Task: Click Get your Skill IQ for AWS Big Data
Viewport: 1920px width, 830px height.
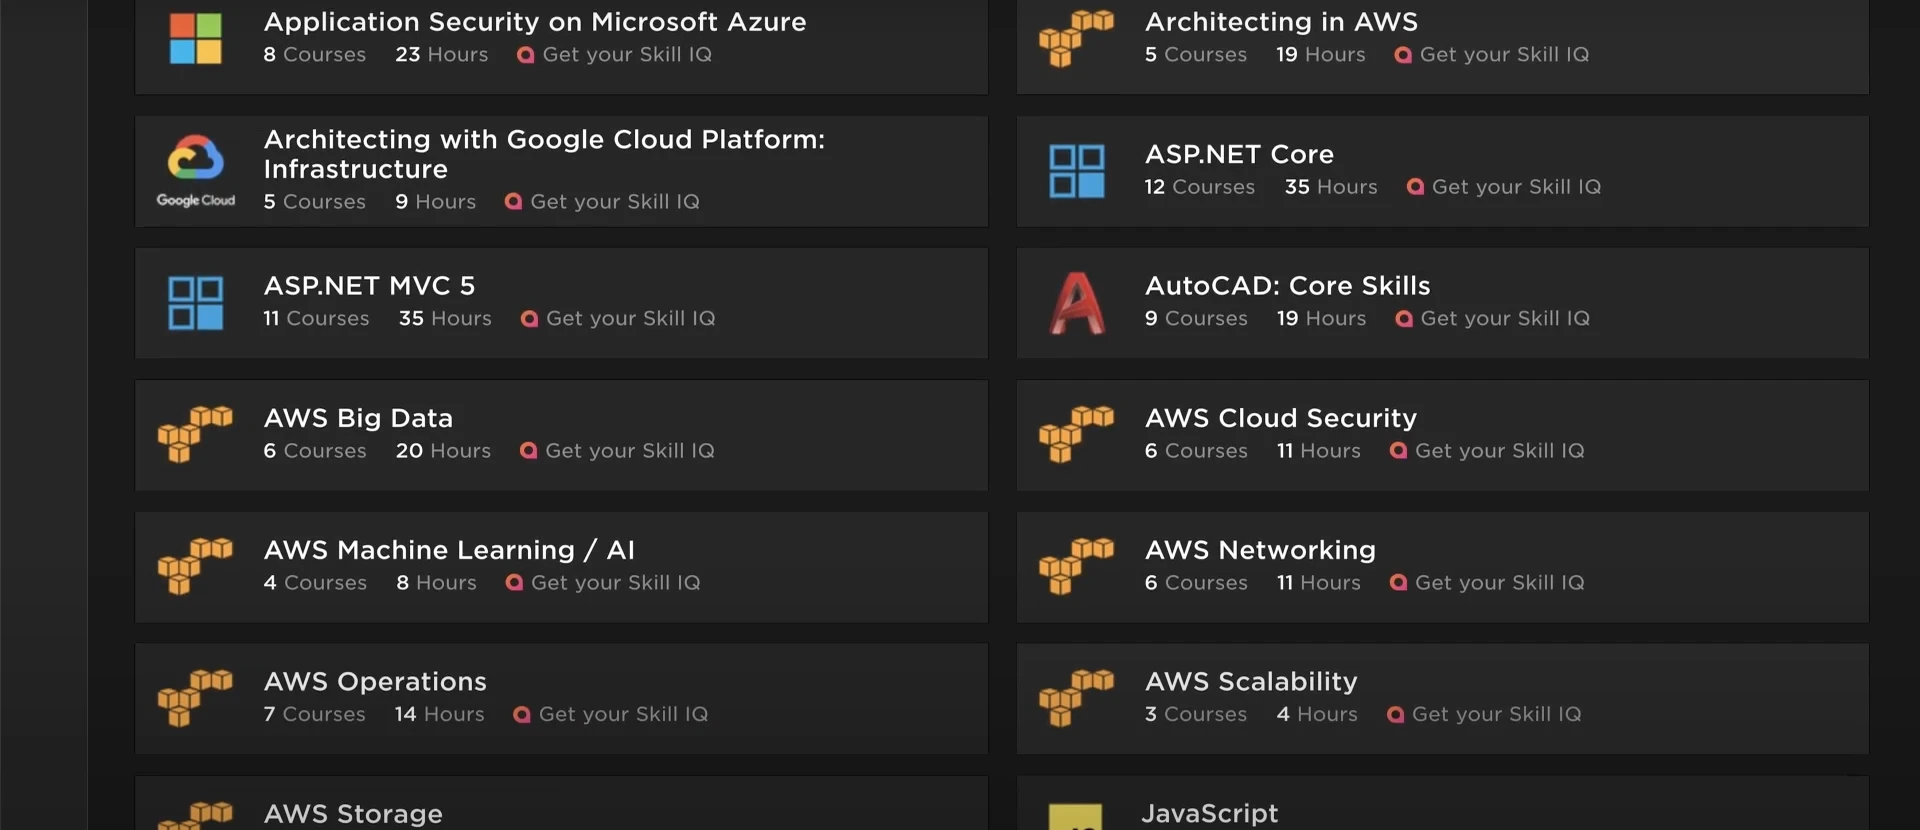Action: coord(630,451)
